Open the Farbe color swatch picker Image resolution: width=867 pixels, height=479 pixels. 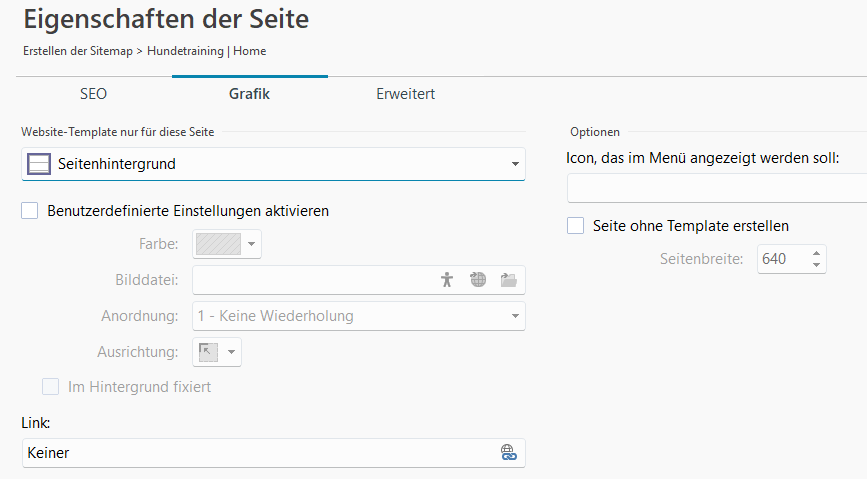tap(219, 243)
